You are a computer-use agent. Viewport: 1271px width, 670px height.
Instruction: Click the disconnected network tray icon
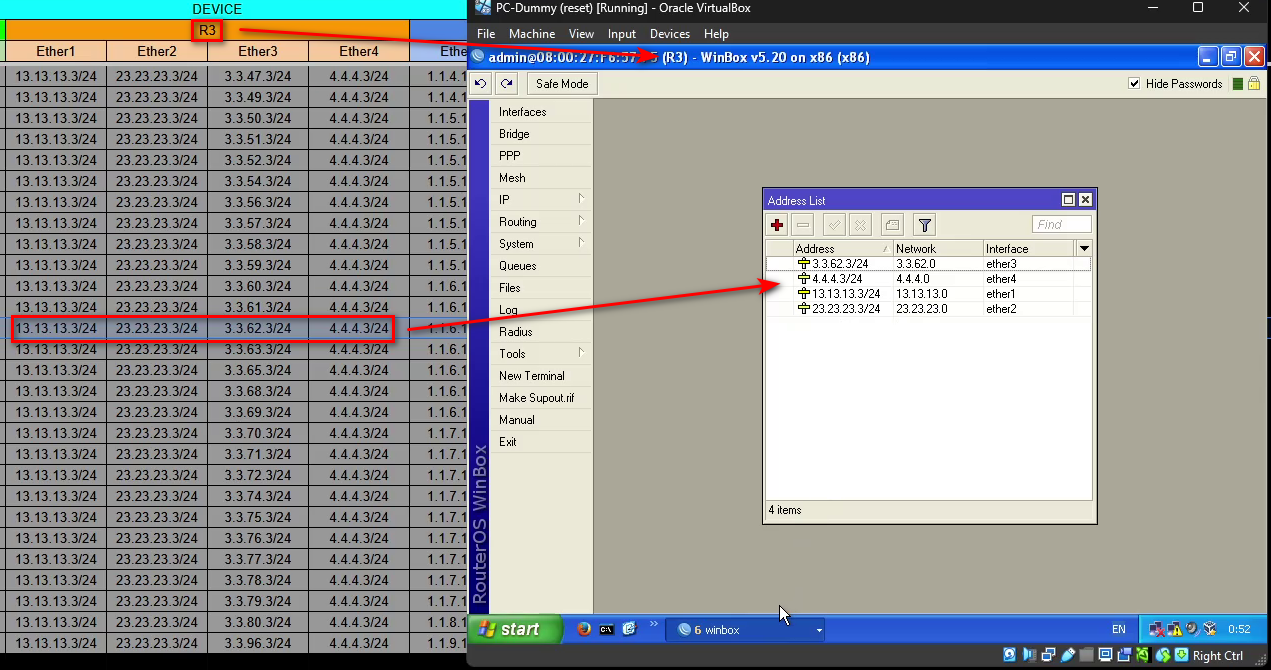point(1157,629)
